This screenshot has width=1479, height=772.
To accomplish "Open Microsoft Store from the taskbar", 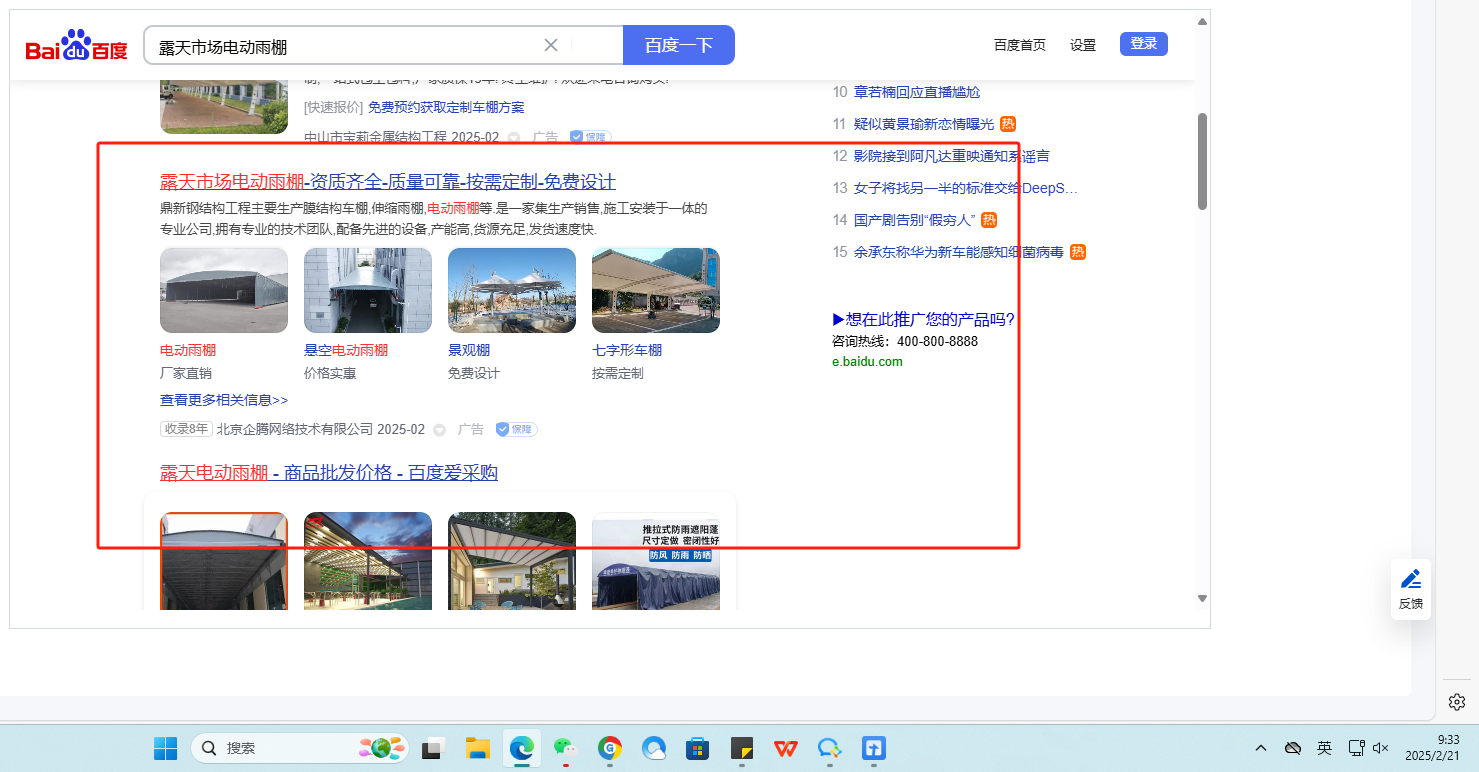I will (697, 748).
